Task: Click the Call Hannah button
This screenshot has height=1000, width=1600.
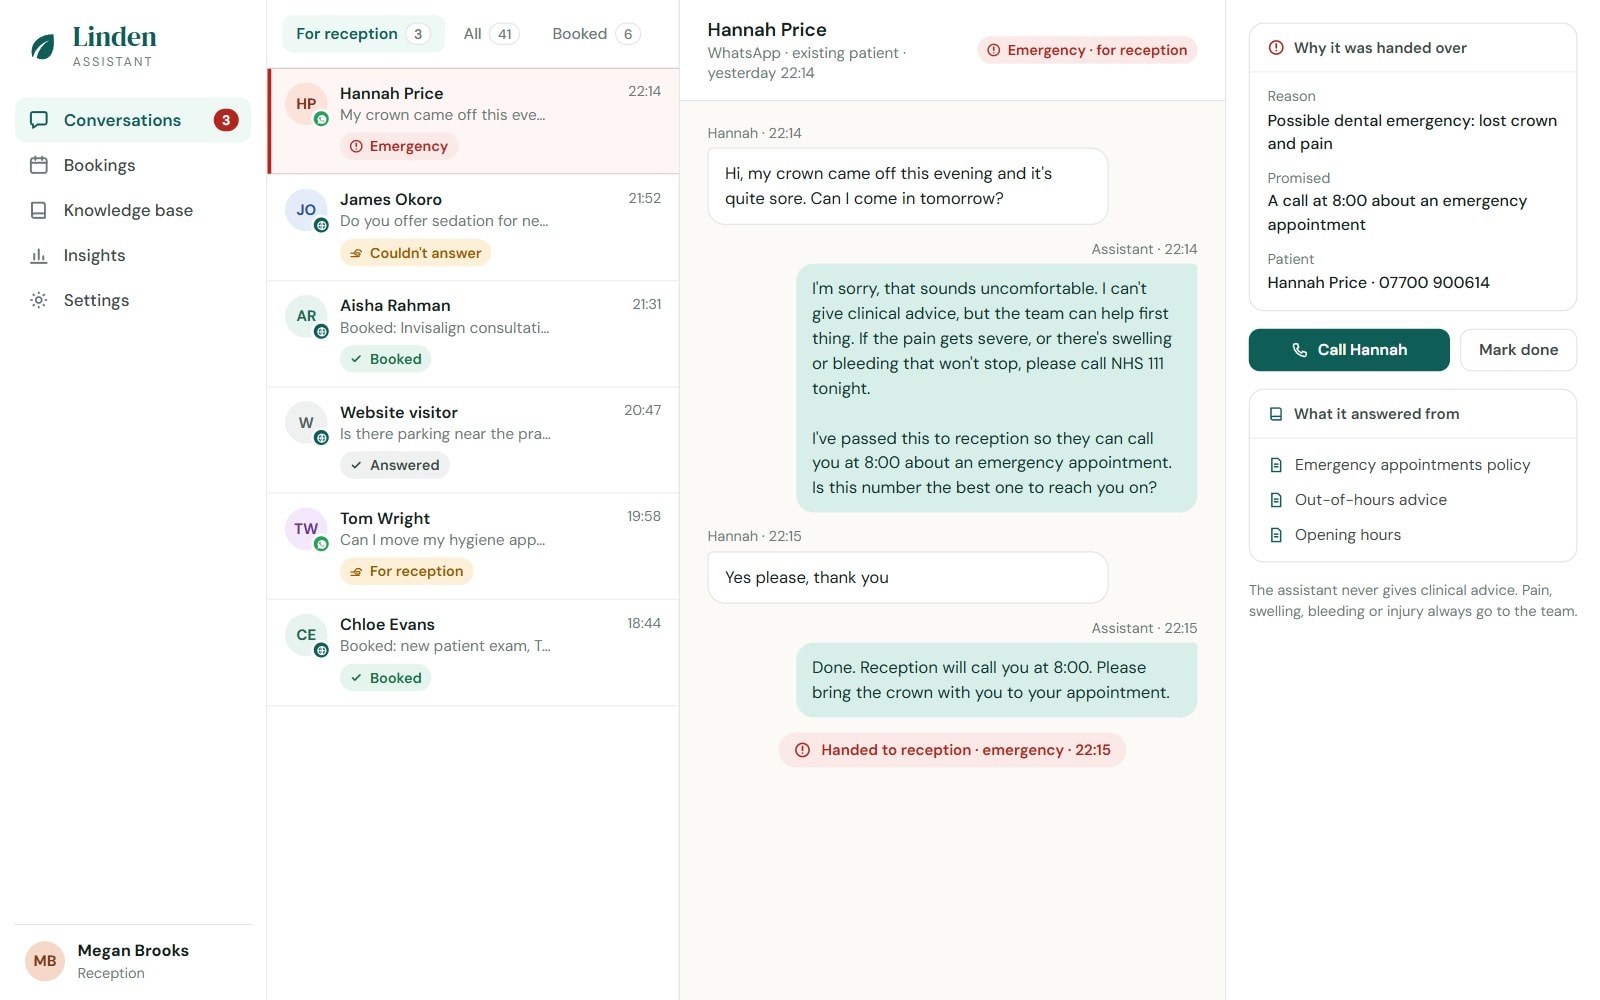Action: point(1349,350)
